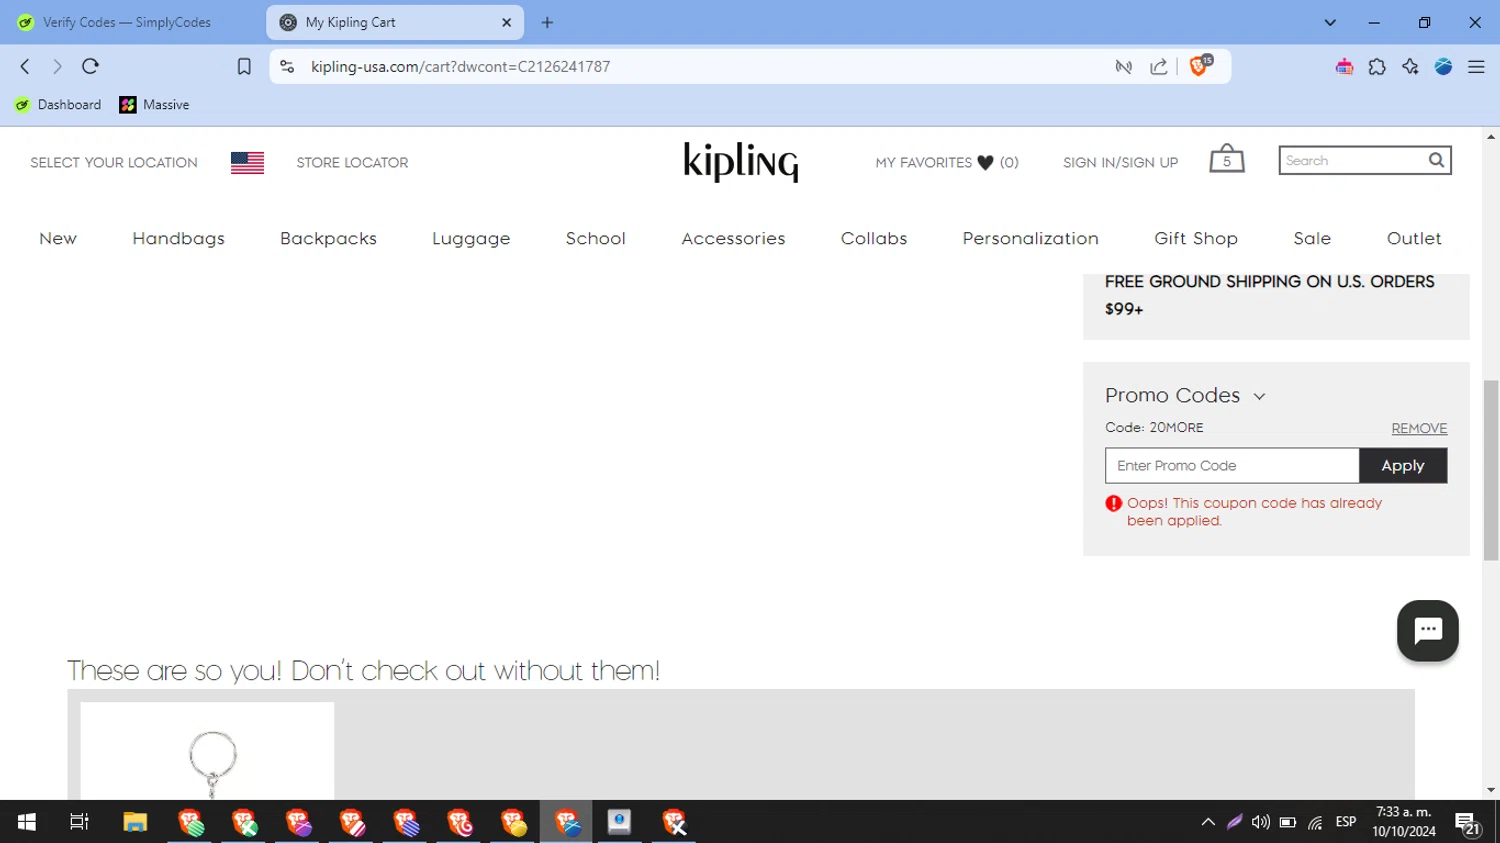Open the tab search dropdown arrow
The image size is (1500, 843).
(1330, 22)
